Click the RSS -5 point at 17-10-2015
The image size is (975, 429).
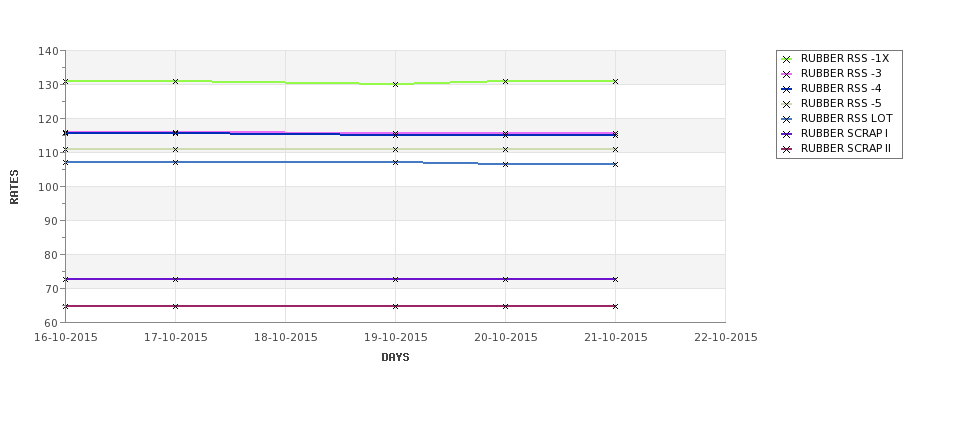tap(175, 149)
